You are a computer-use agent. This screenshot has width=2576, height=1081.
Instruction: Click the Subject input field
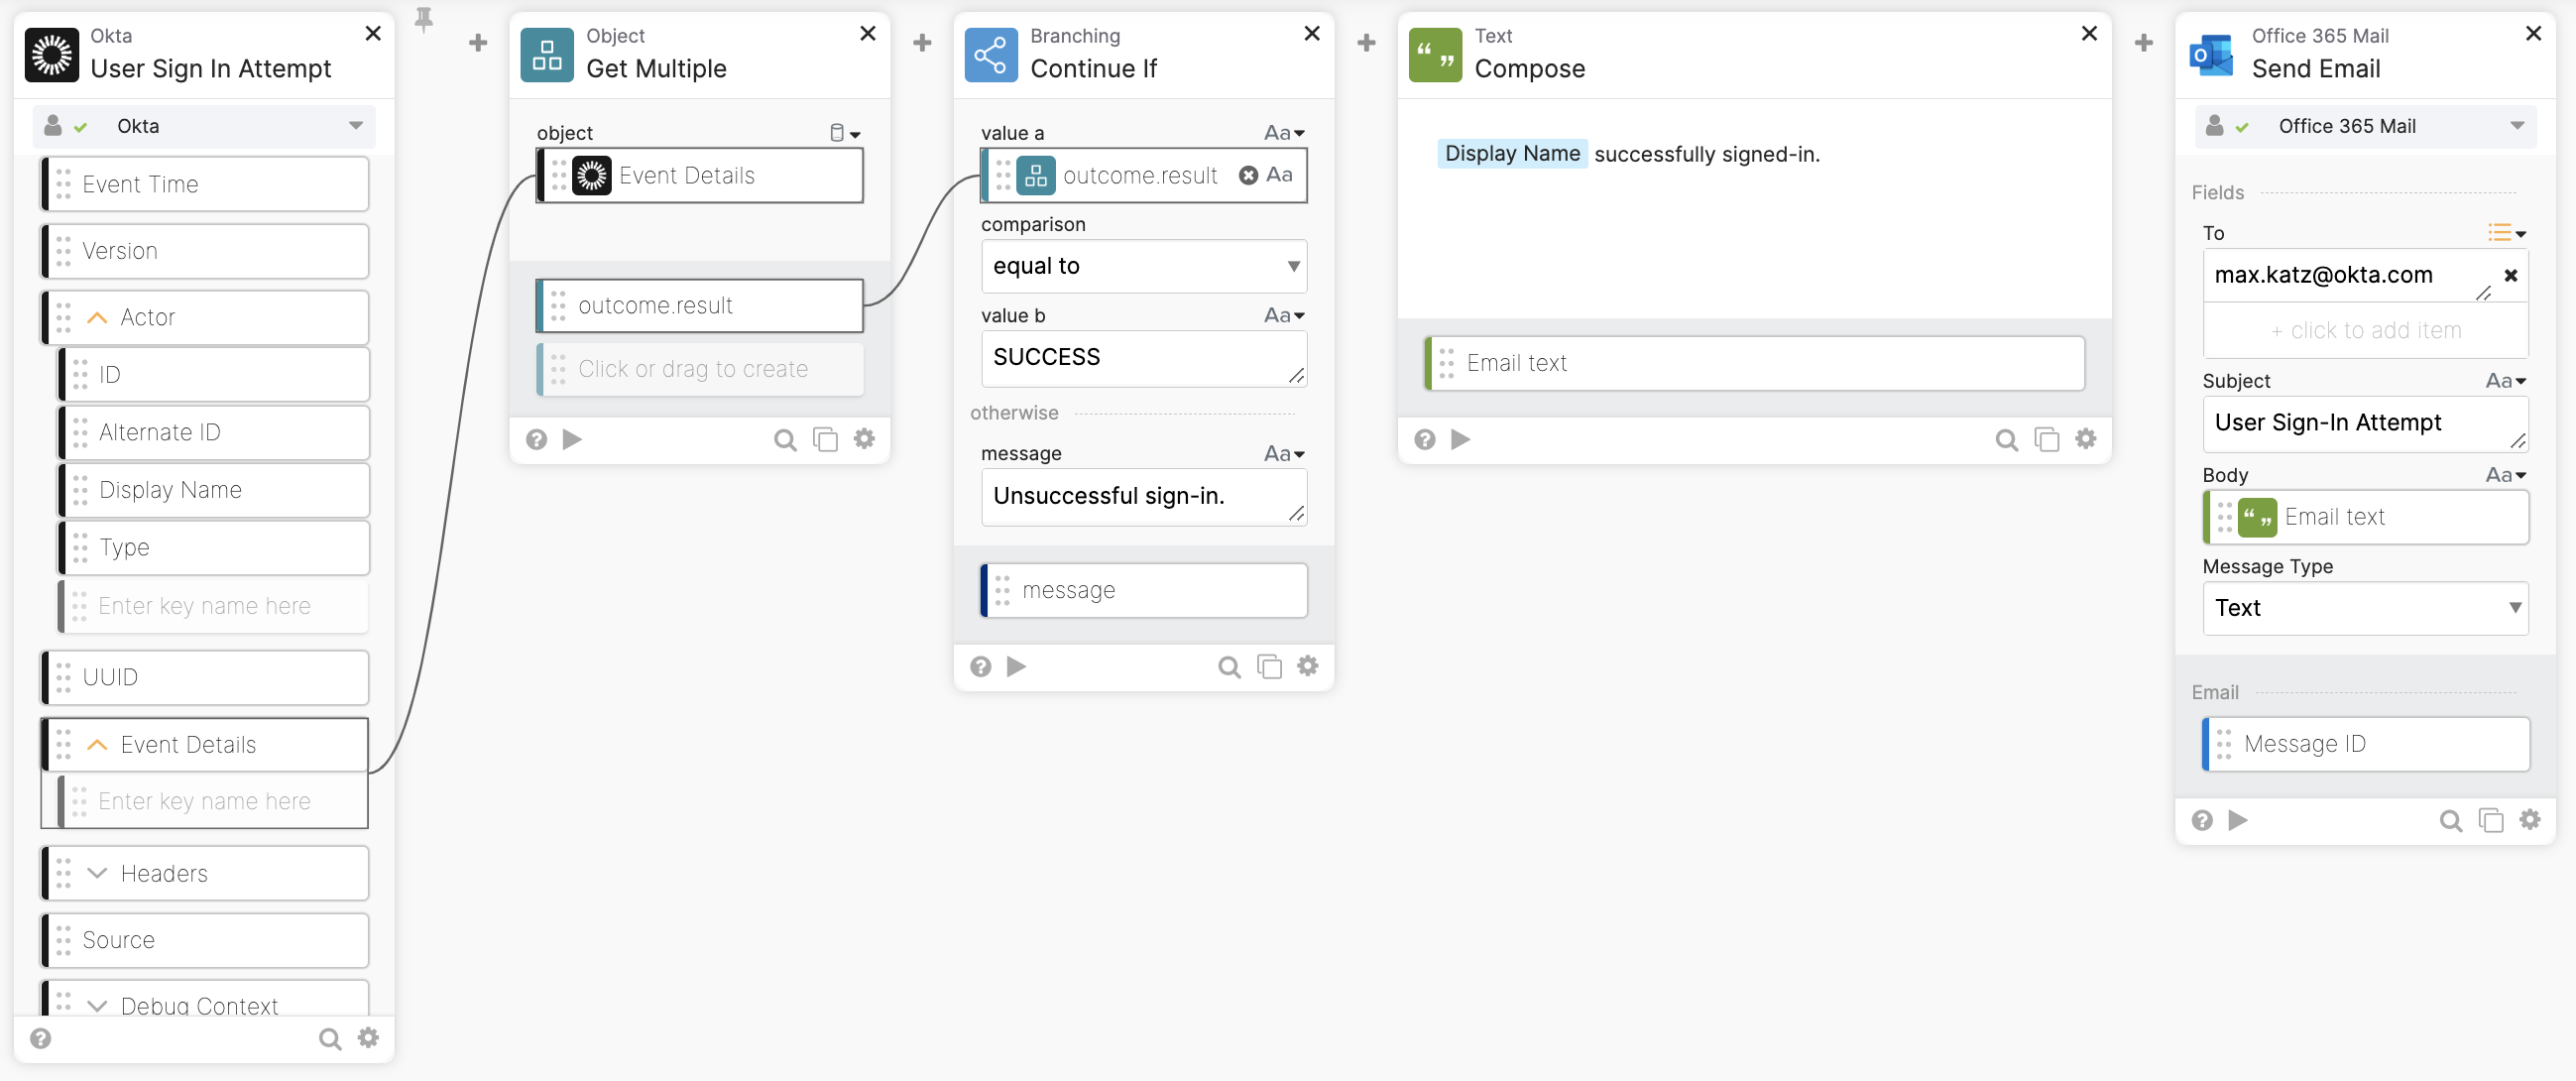pyautogui.click(x=2355, y=423)
